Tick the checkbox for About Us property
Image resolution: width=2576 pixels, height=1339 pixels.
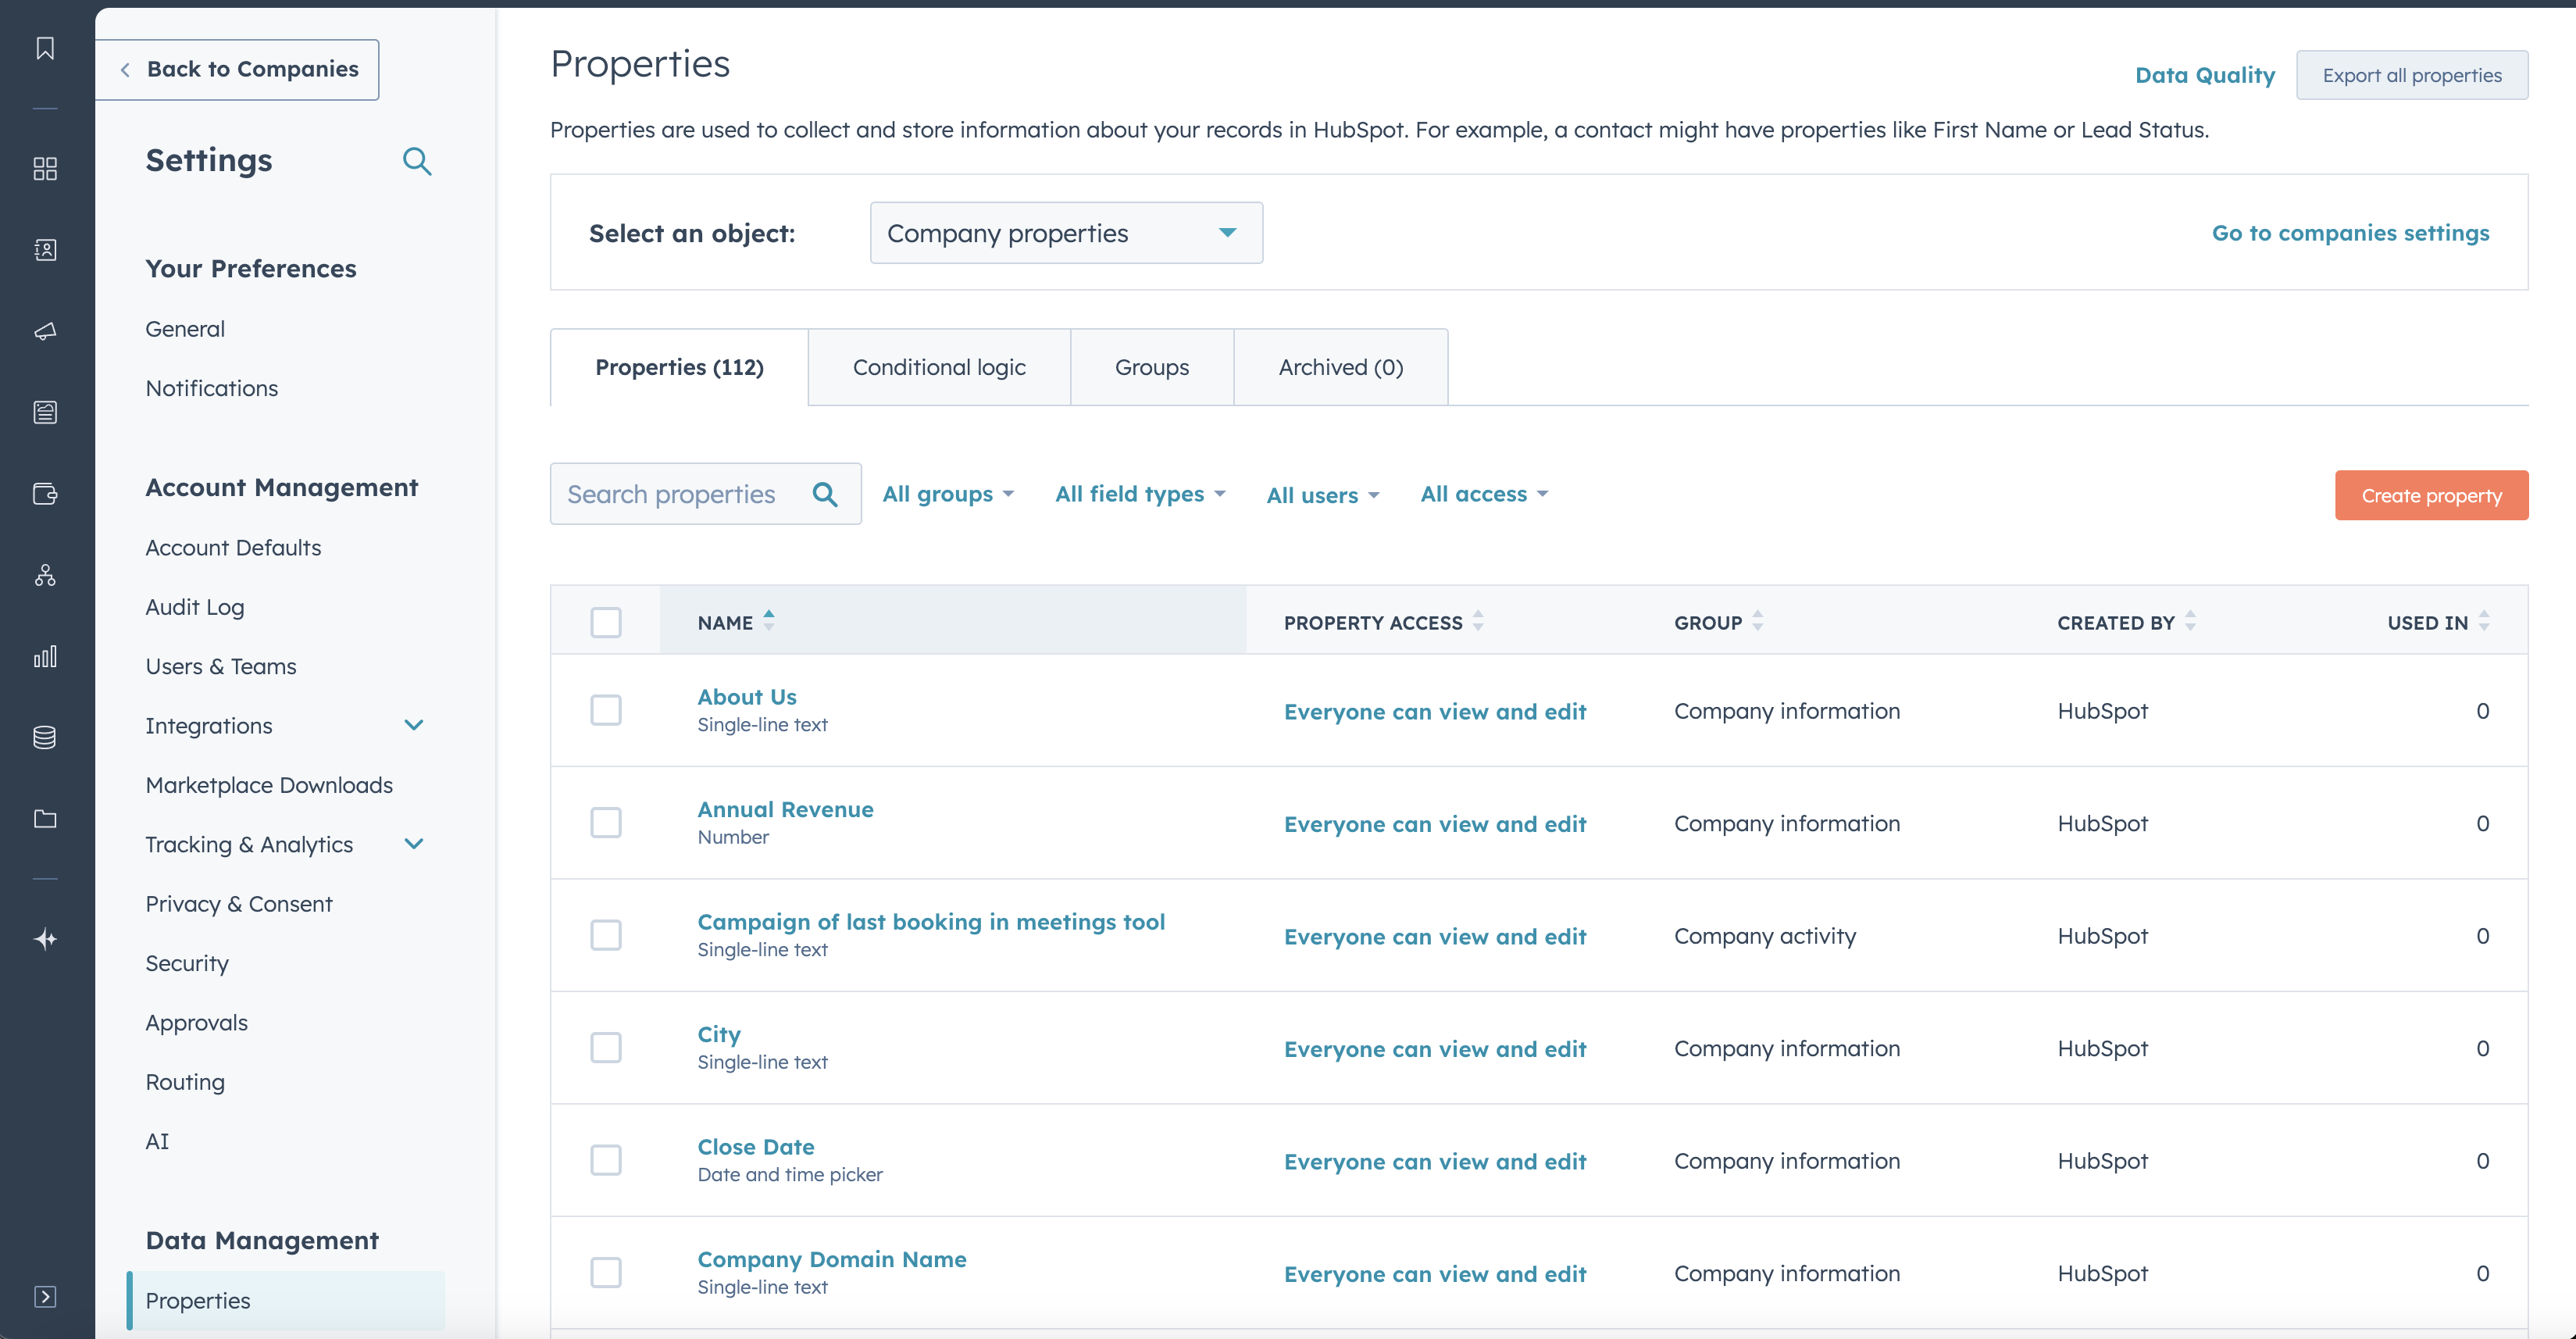click(605, 710)
